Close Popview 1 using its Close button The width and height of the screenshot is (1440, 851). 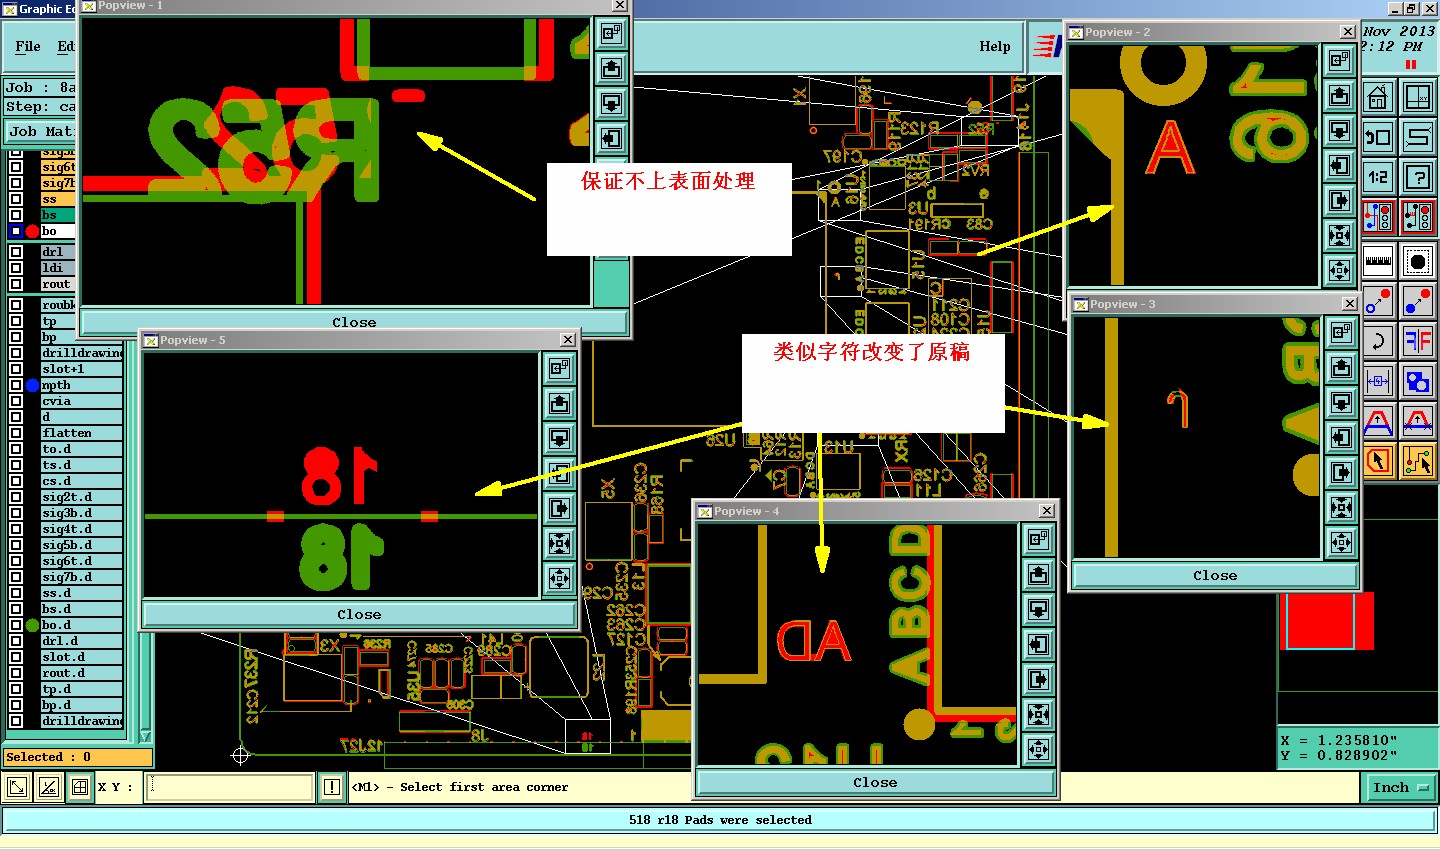click(354, 322)
